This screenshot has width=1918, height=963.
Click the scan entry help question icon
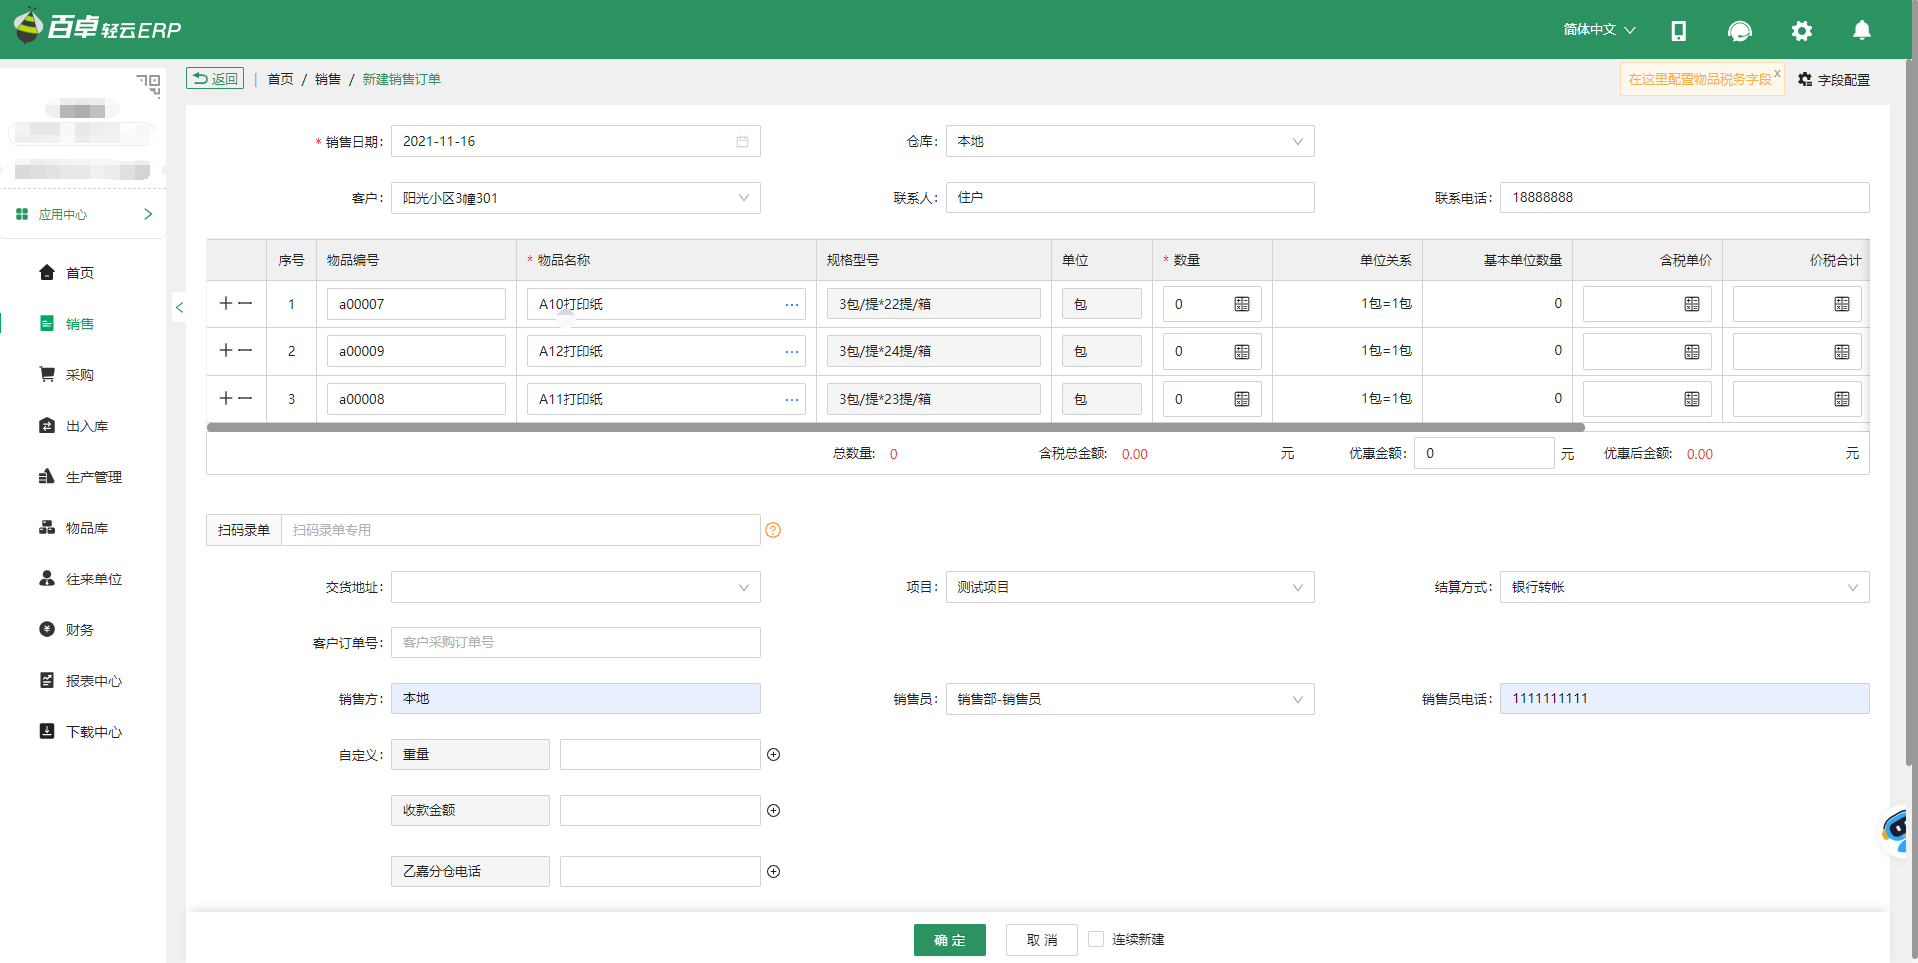pos(773,530)
